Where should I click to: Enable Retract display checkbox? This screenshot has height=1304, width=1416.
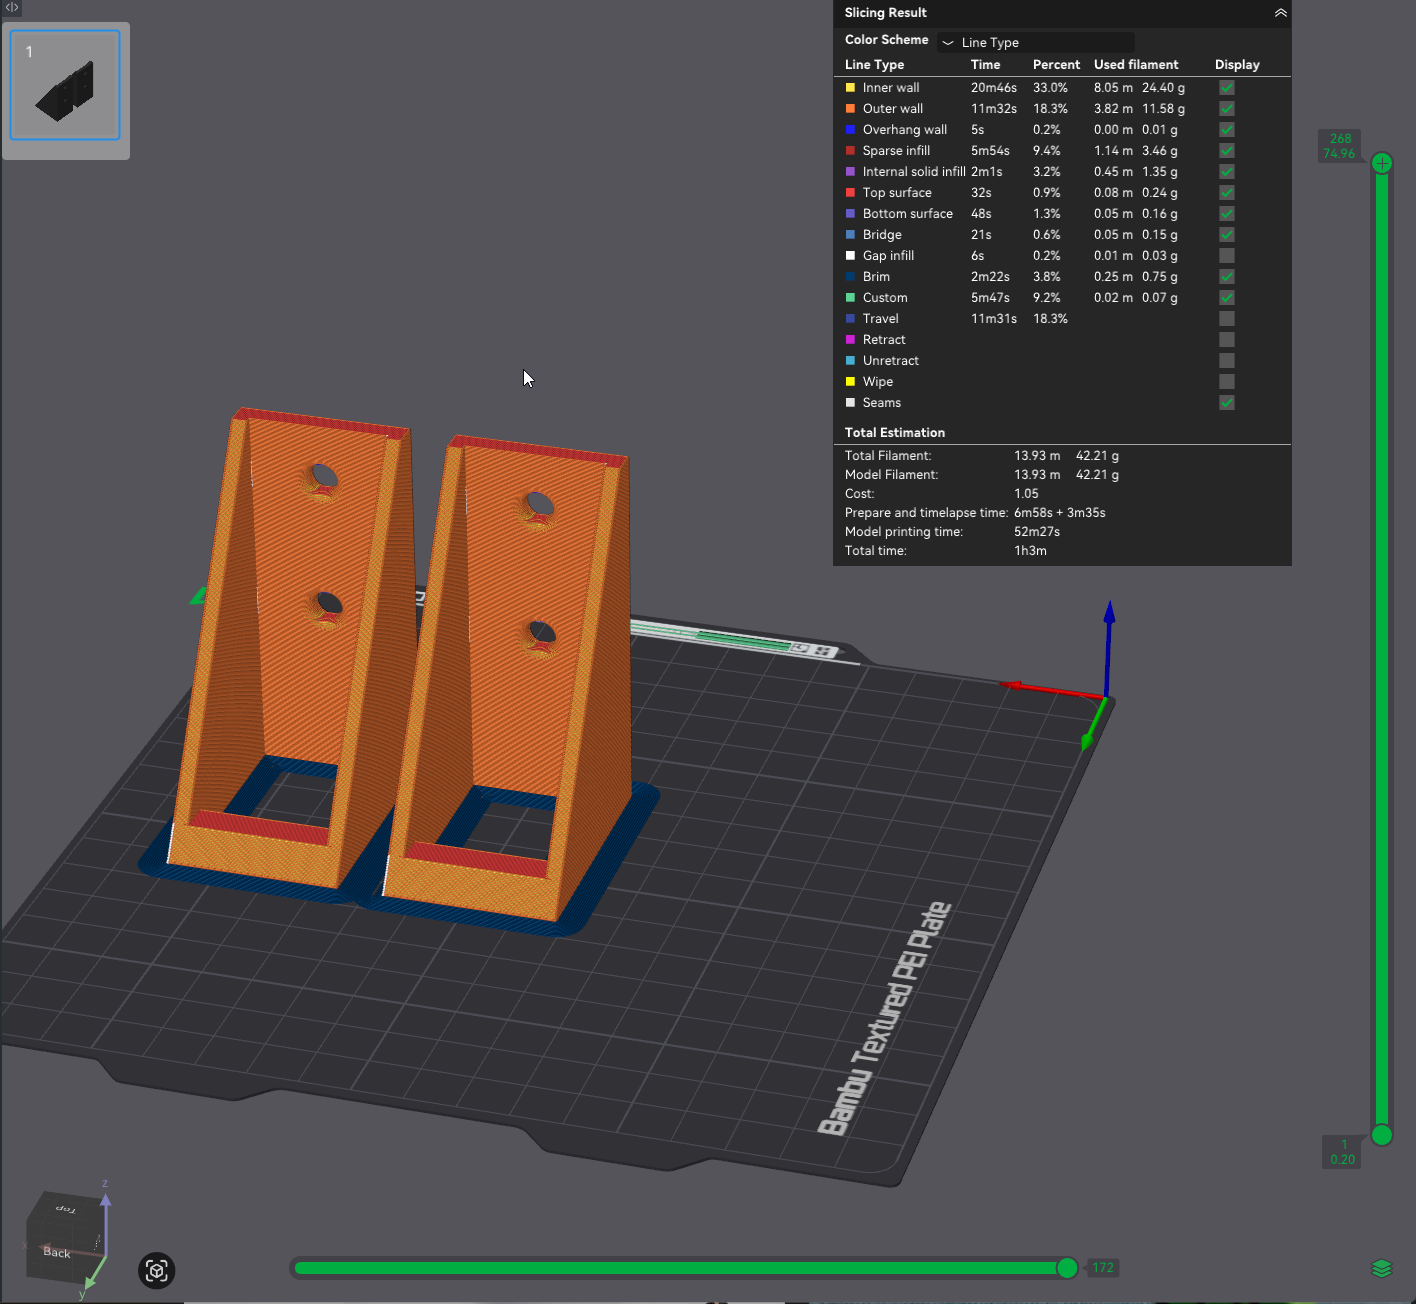1227,340
